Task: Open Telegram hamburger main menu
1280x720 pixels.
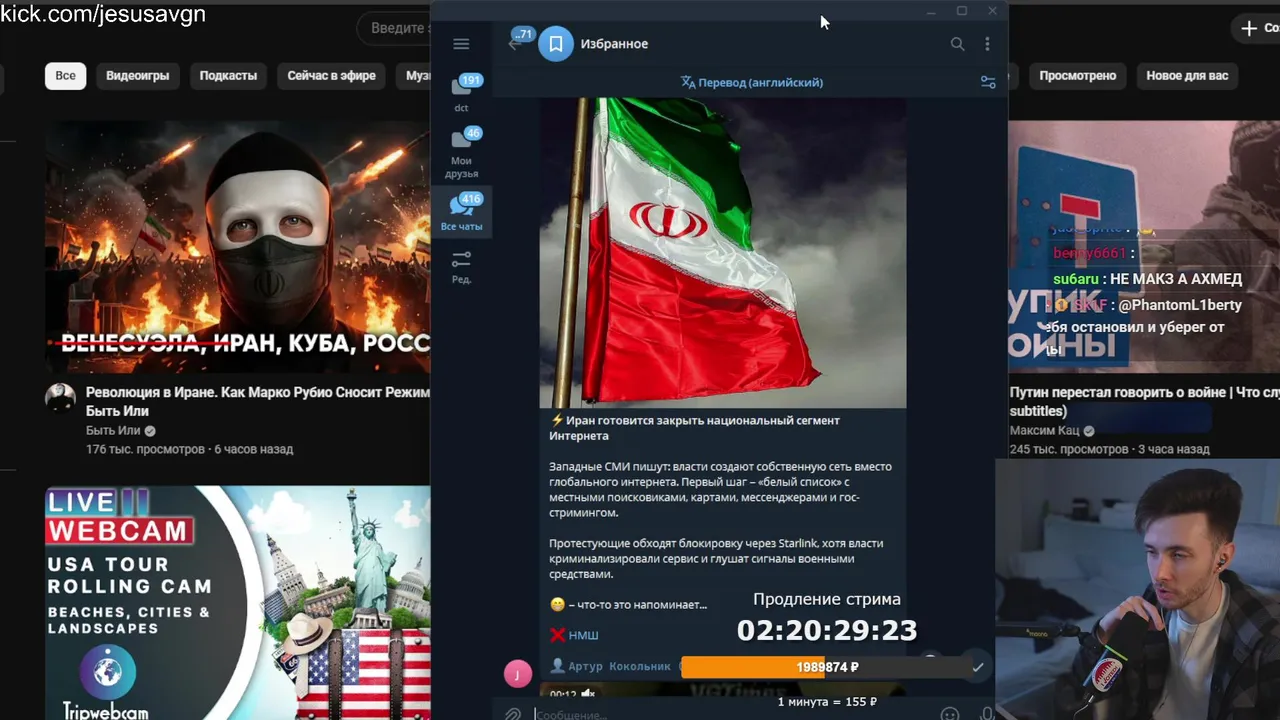Action: coord(461,44)
